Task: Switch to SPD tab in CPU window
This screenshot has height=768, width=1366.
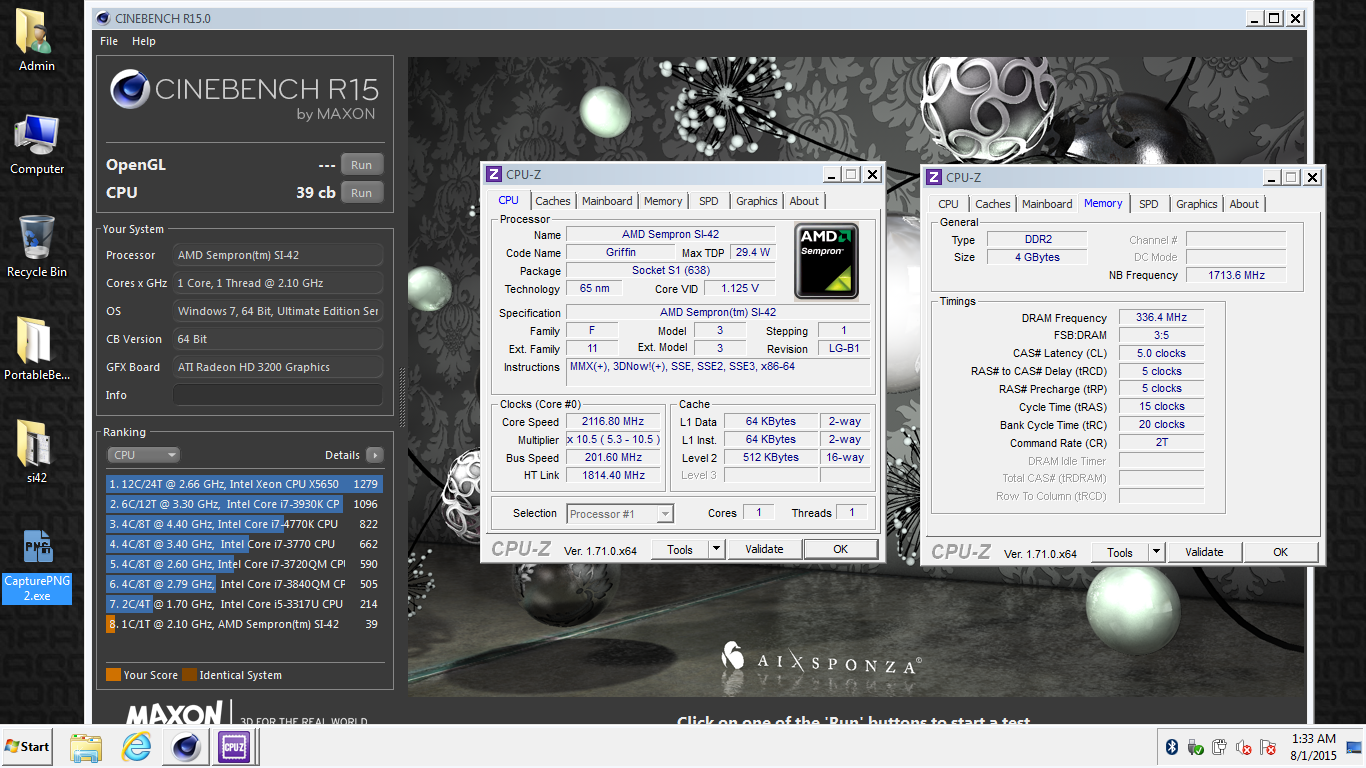Action: point(709,201)
